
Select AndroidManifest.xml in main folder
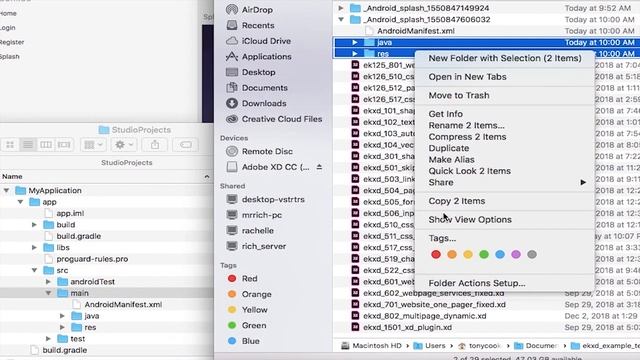coord(123,304)
